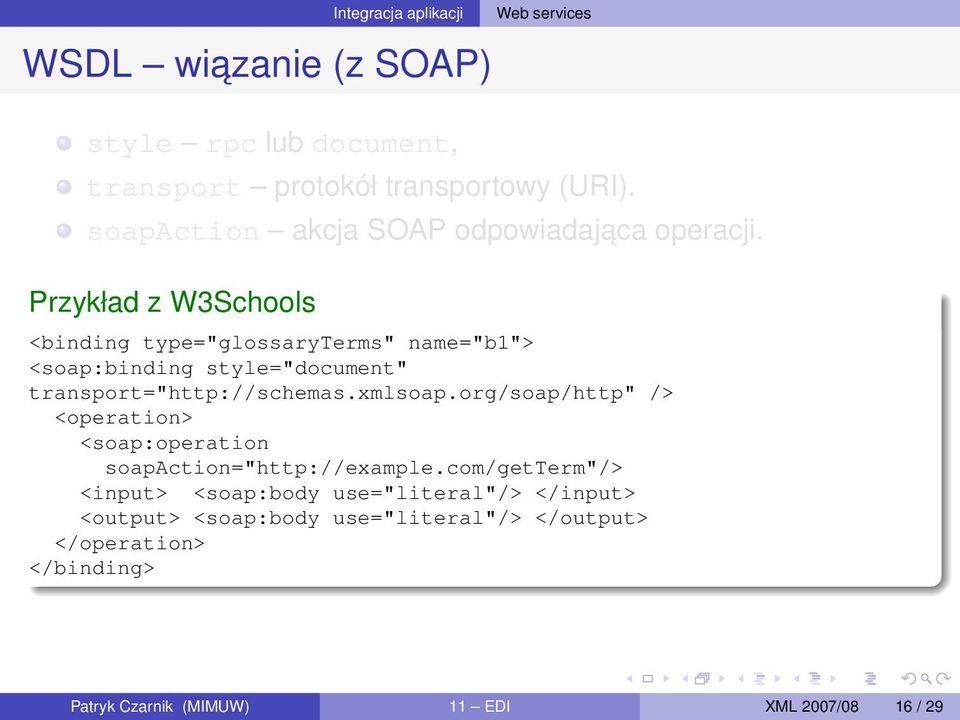Screen dimensions: 960x720
Task: Click the style – rpc lub document bullet
Action: 272,143
